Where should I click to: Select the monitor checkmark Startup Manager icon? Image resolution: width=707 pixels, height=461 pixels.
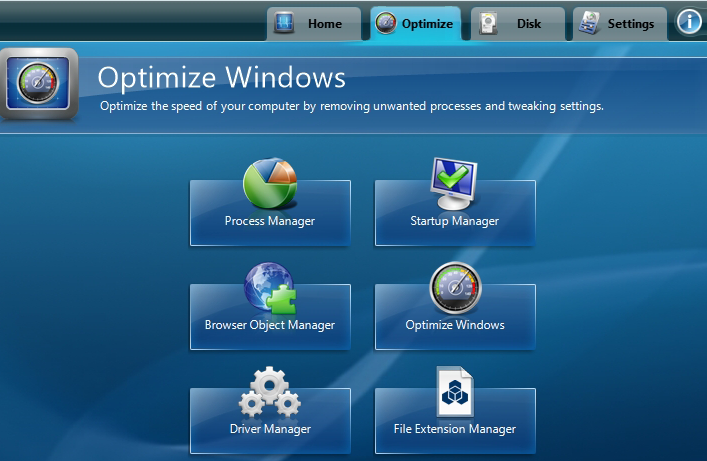pyautogui.click(x=455, y=184)
